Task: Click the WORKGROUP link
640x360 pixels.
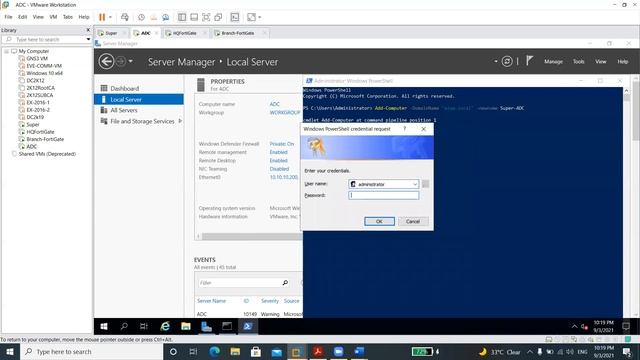Action: click(285, 113)
